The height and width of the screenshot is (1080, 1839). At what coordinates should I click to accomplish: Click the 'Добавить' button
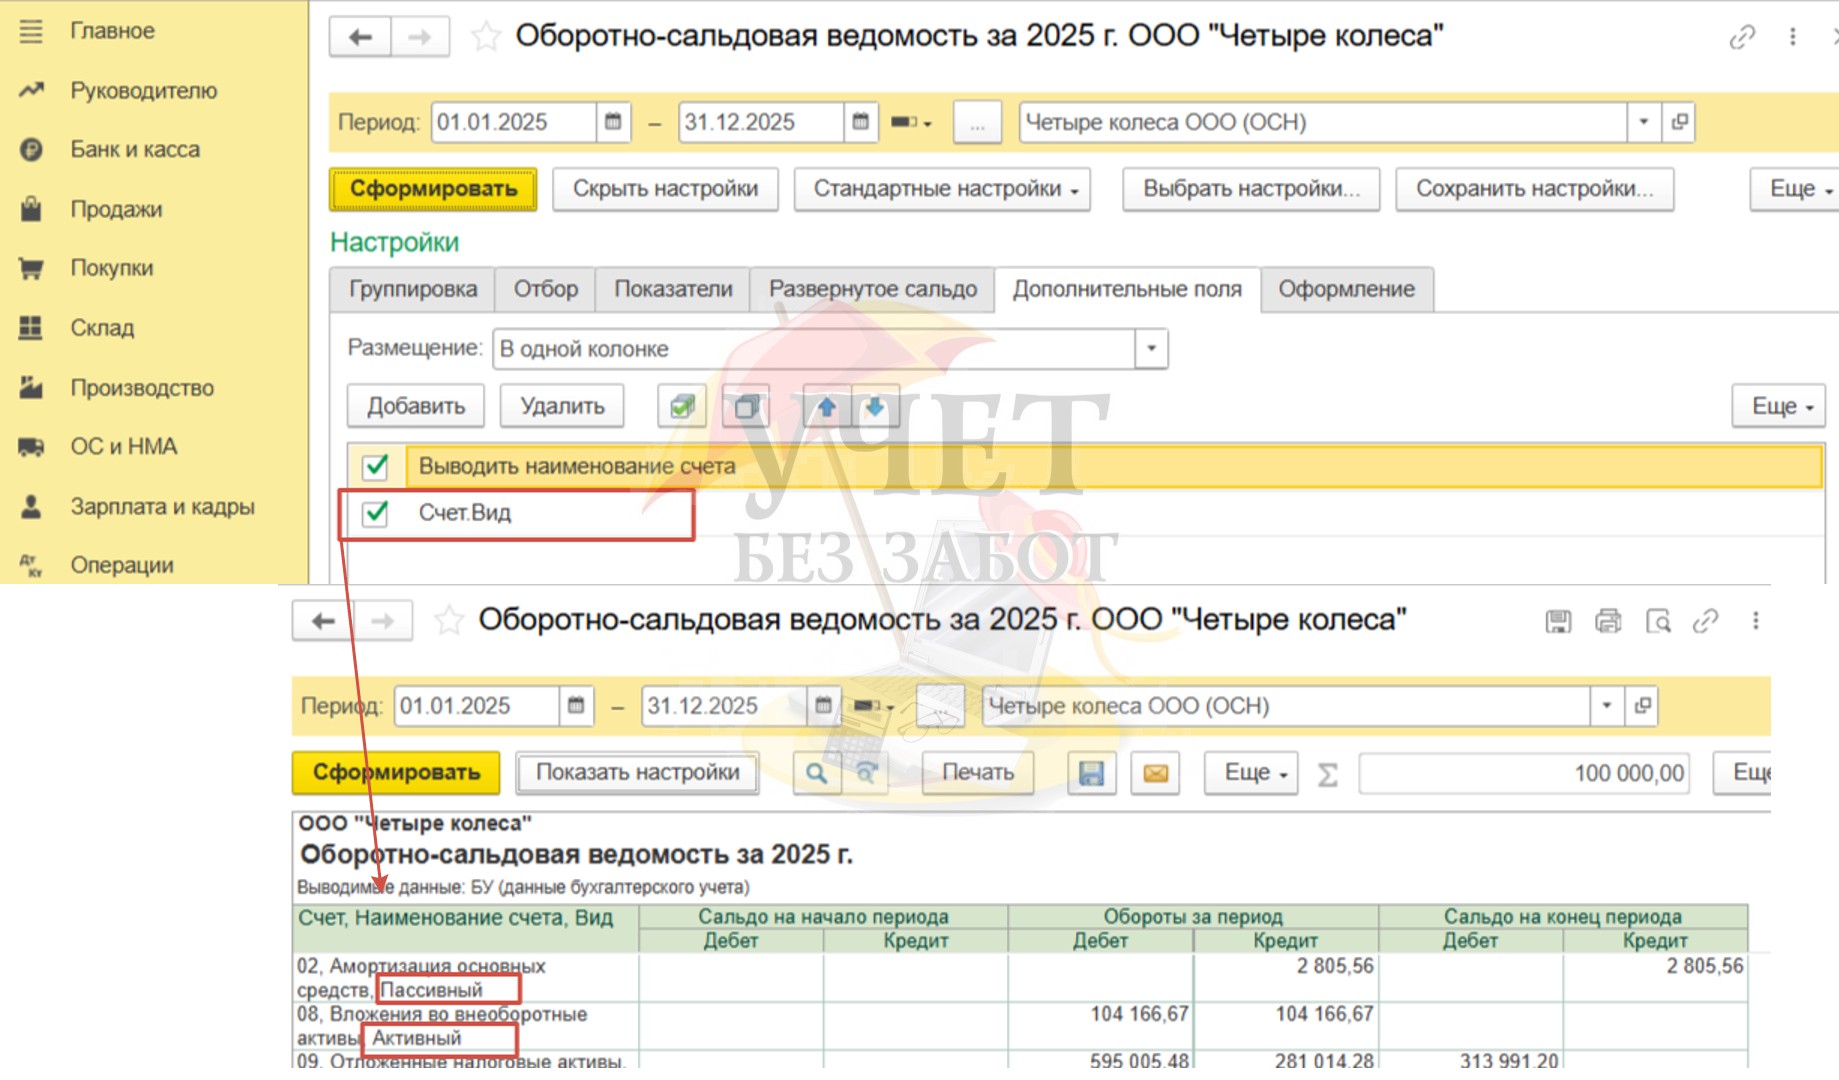(x=415, y=406)
